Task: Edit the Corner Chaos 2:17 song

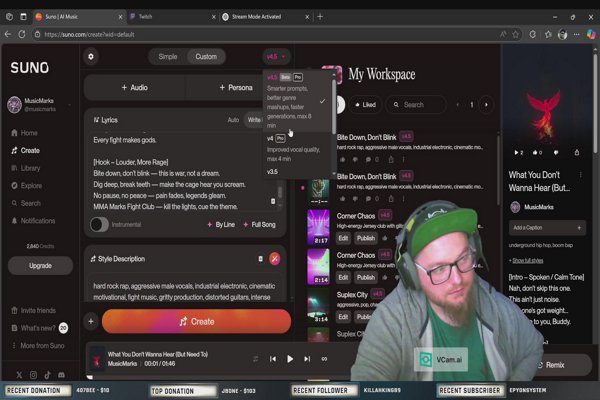Action: pos(343,238)
